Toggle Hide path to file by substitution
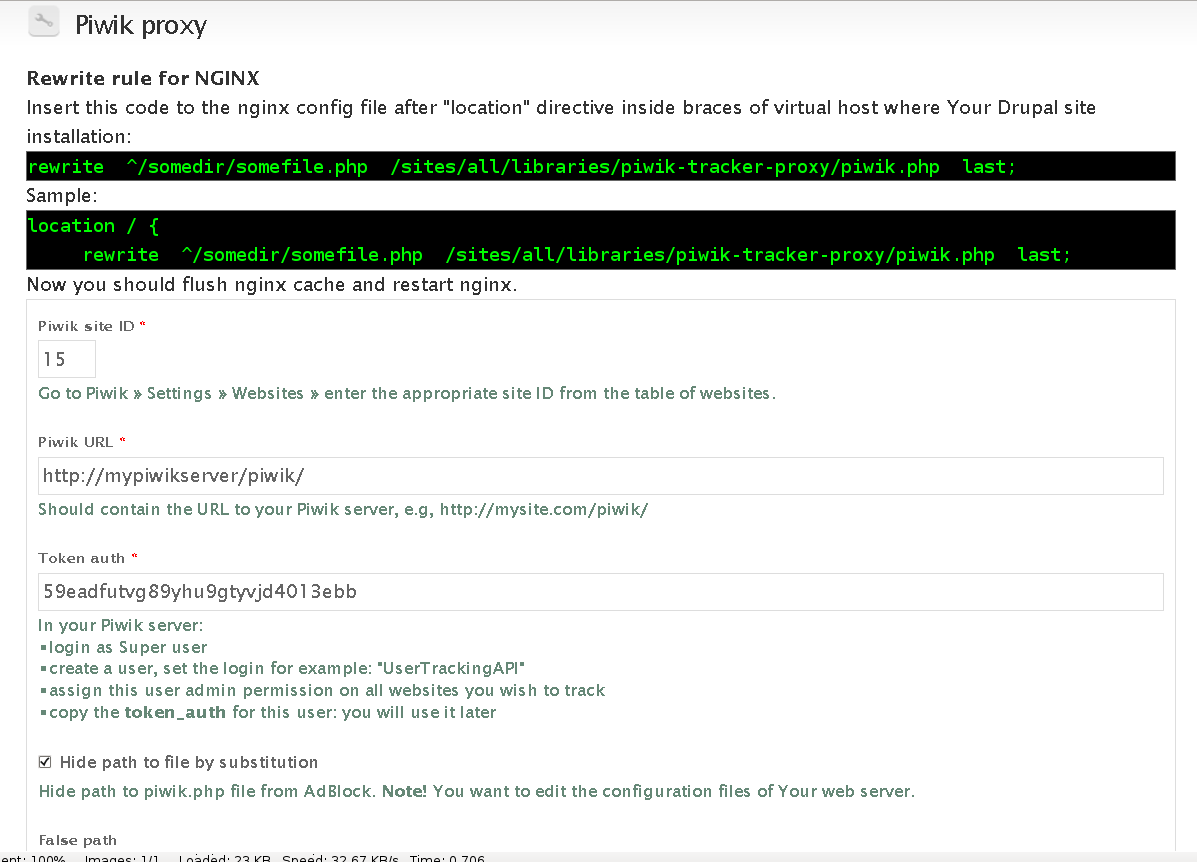 (45, 762)
